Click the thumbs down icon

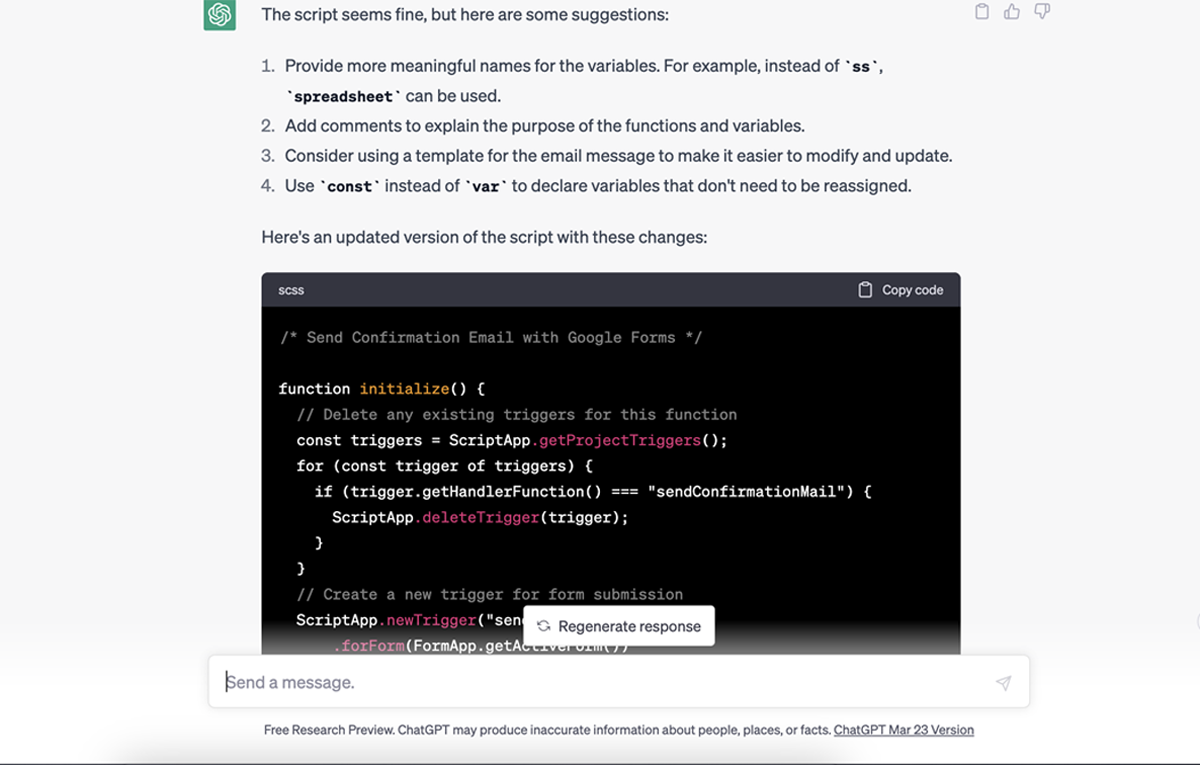pos(1042,12)
